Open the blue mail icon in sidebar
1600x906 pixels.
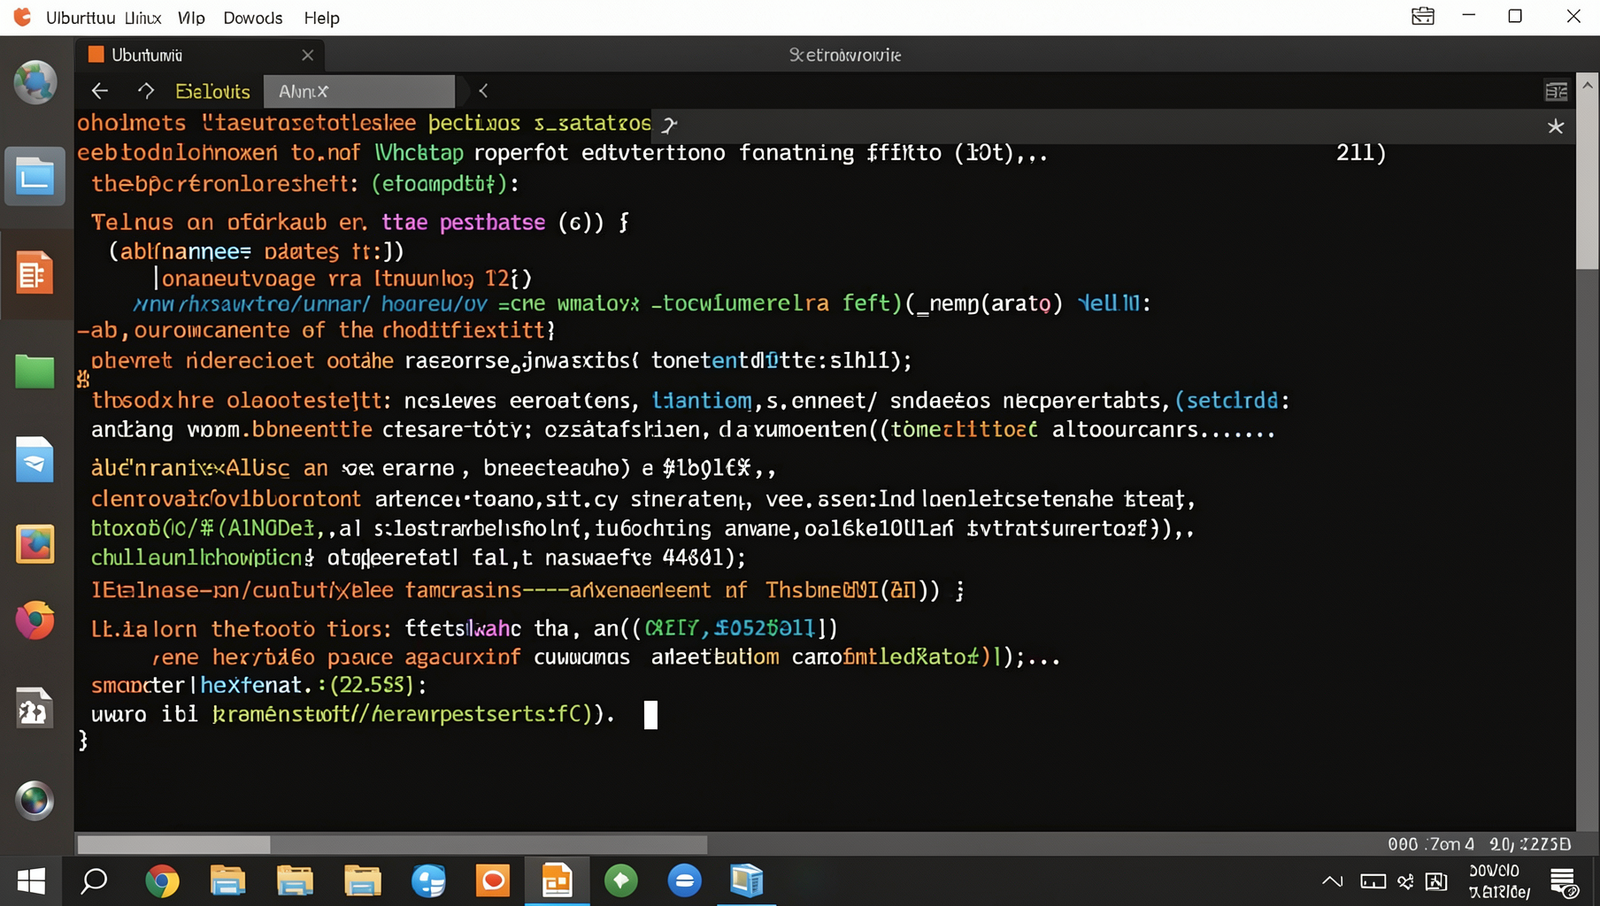tap(35, 460)
